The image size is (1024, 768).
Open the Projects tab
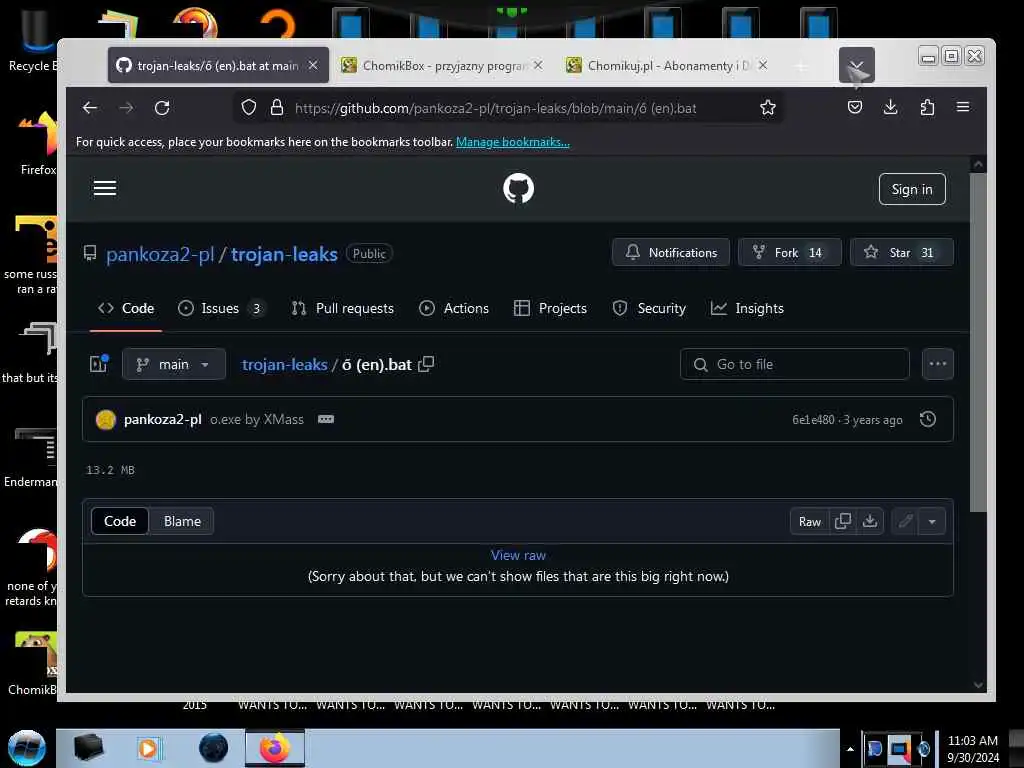point(551,308)
